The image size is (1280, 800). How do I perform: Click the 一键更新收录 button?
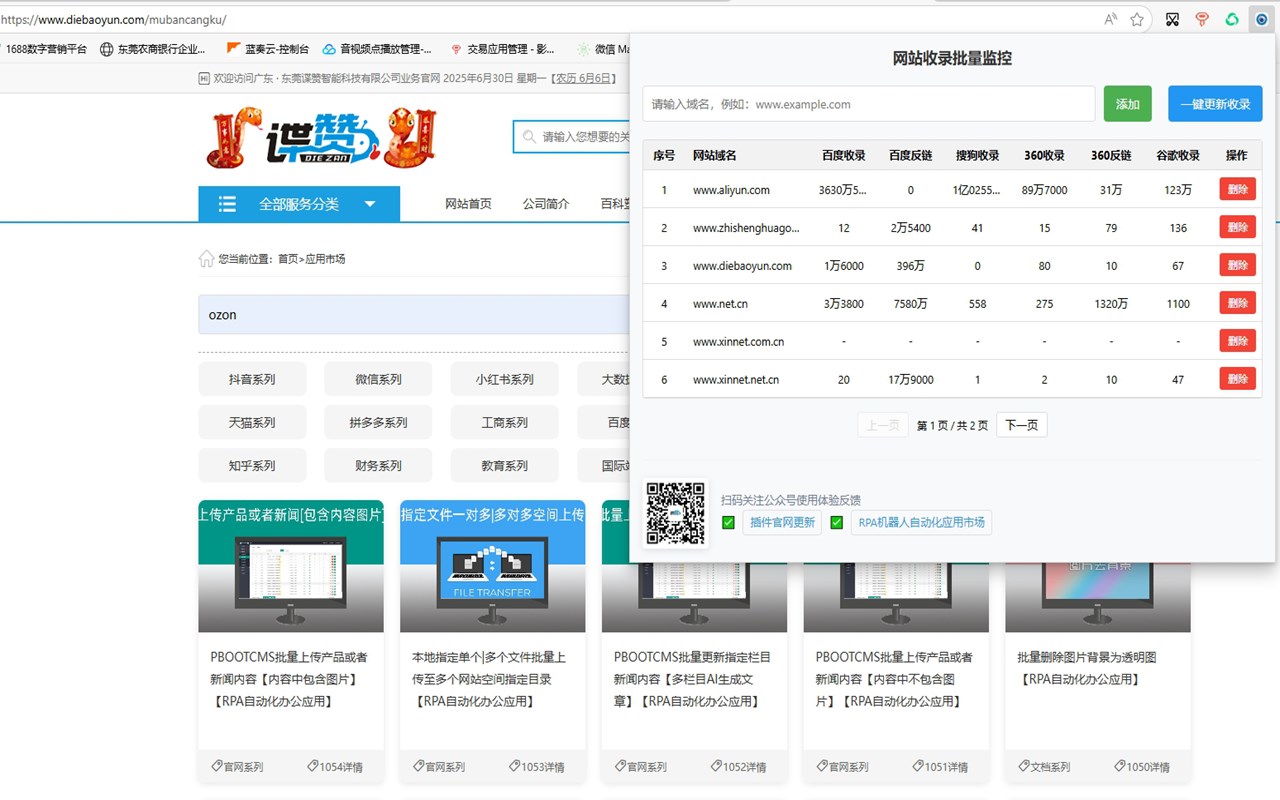coord(1215,104)
